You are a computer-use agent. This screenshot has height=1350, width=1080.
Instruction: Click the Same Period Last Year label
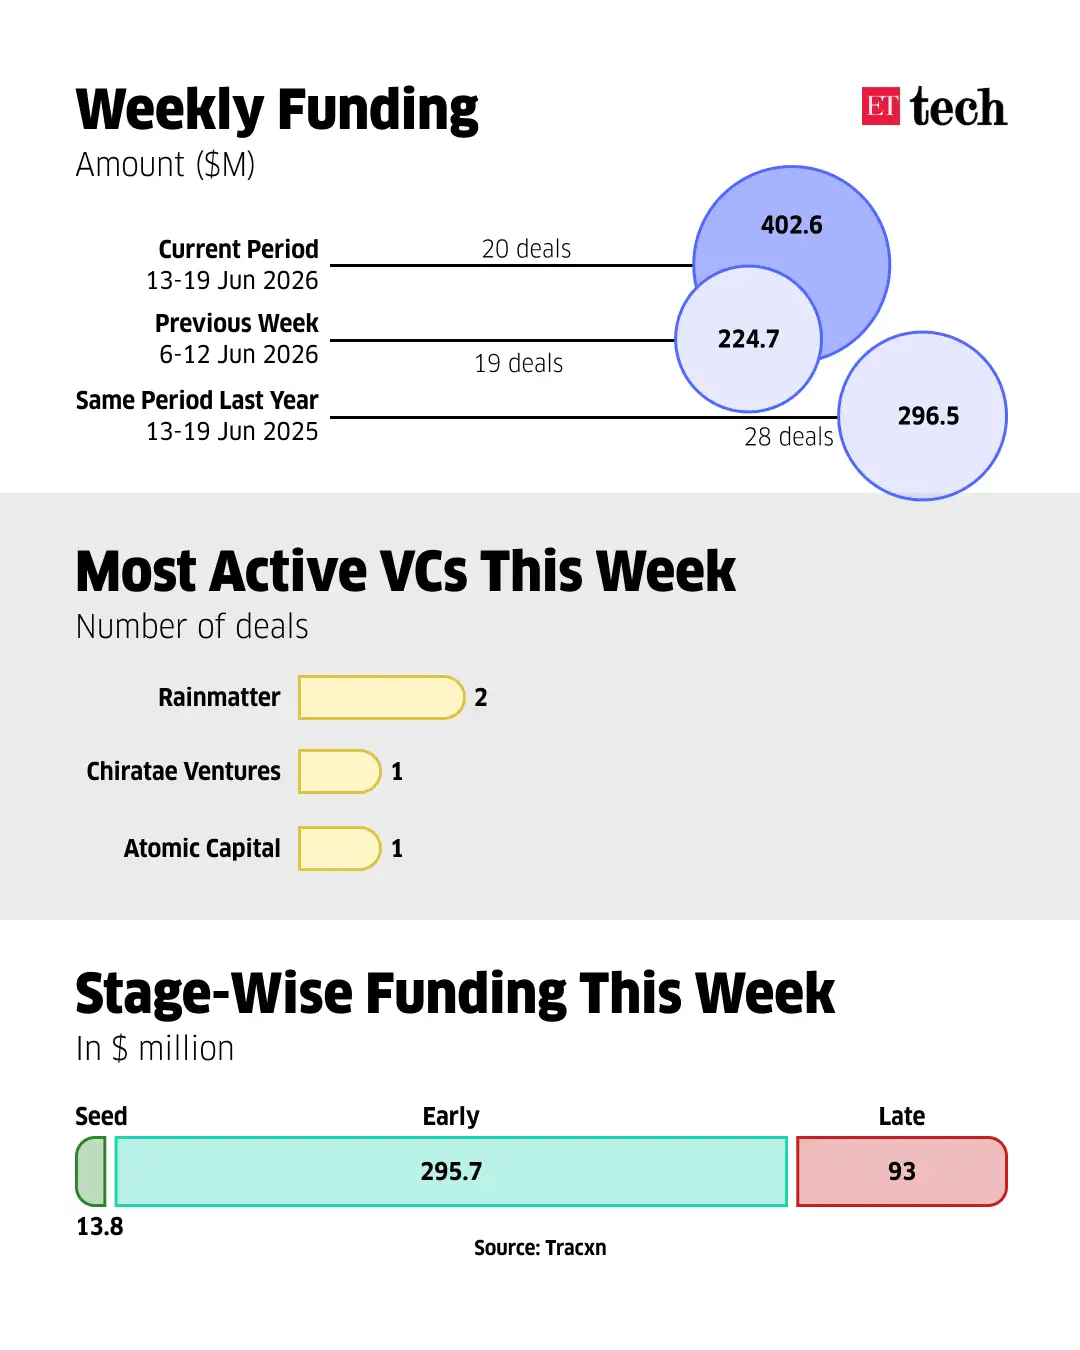coord(197,400)
